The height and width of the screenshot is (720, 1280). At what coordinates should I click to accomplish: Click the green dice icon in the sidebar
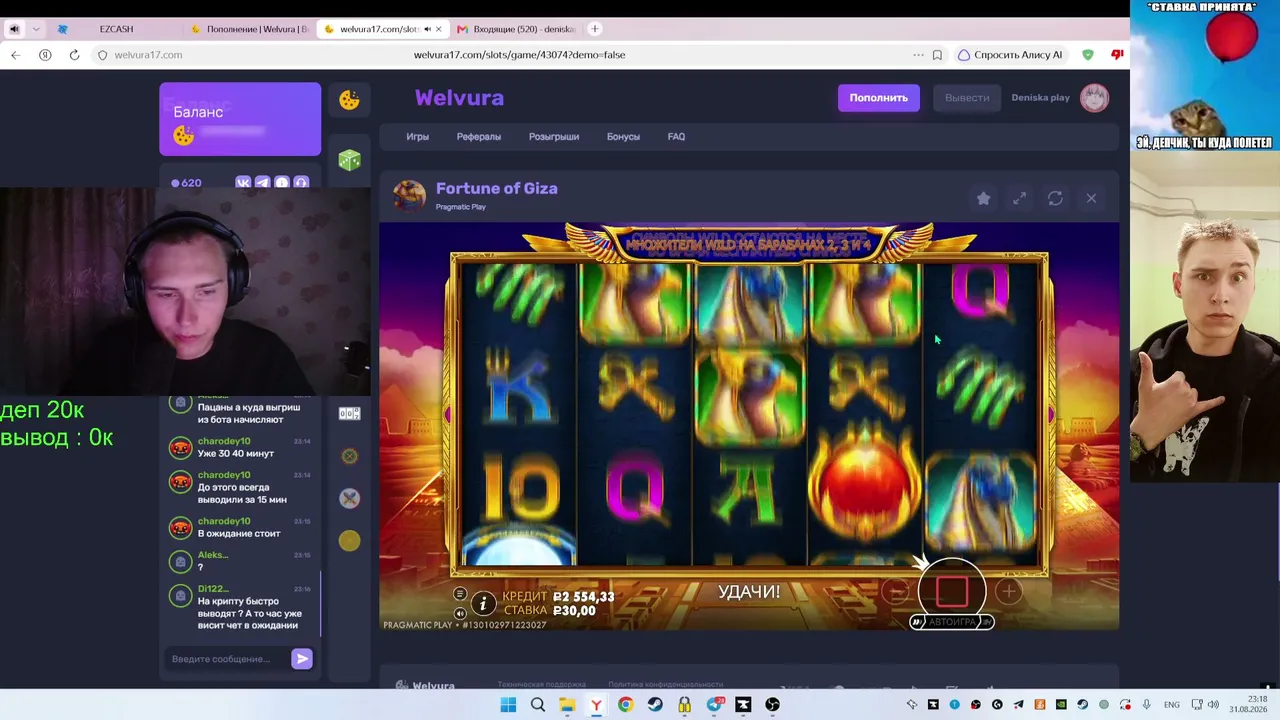[x=349, y=160]
